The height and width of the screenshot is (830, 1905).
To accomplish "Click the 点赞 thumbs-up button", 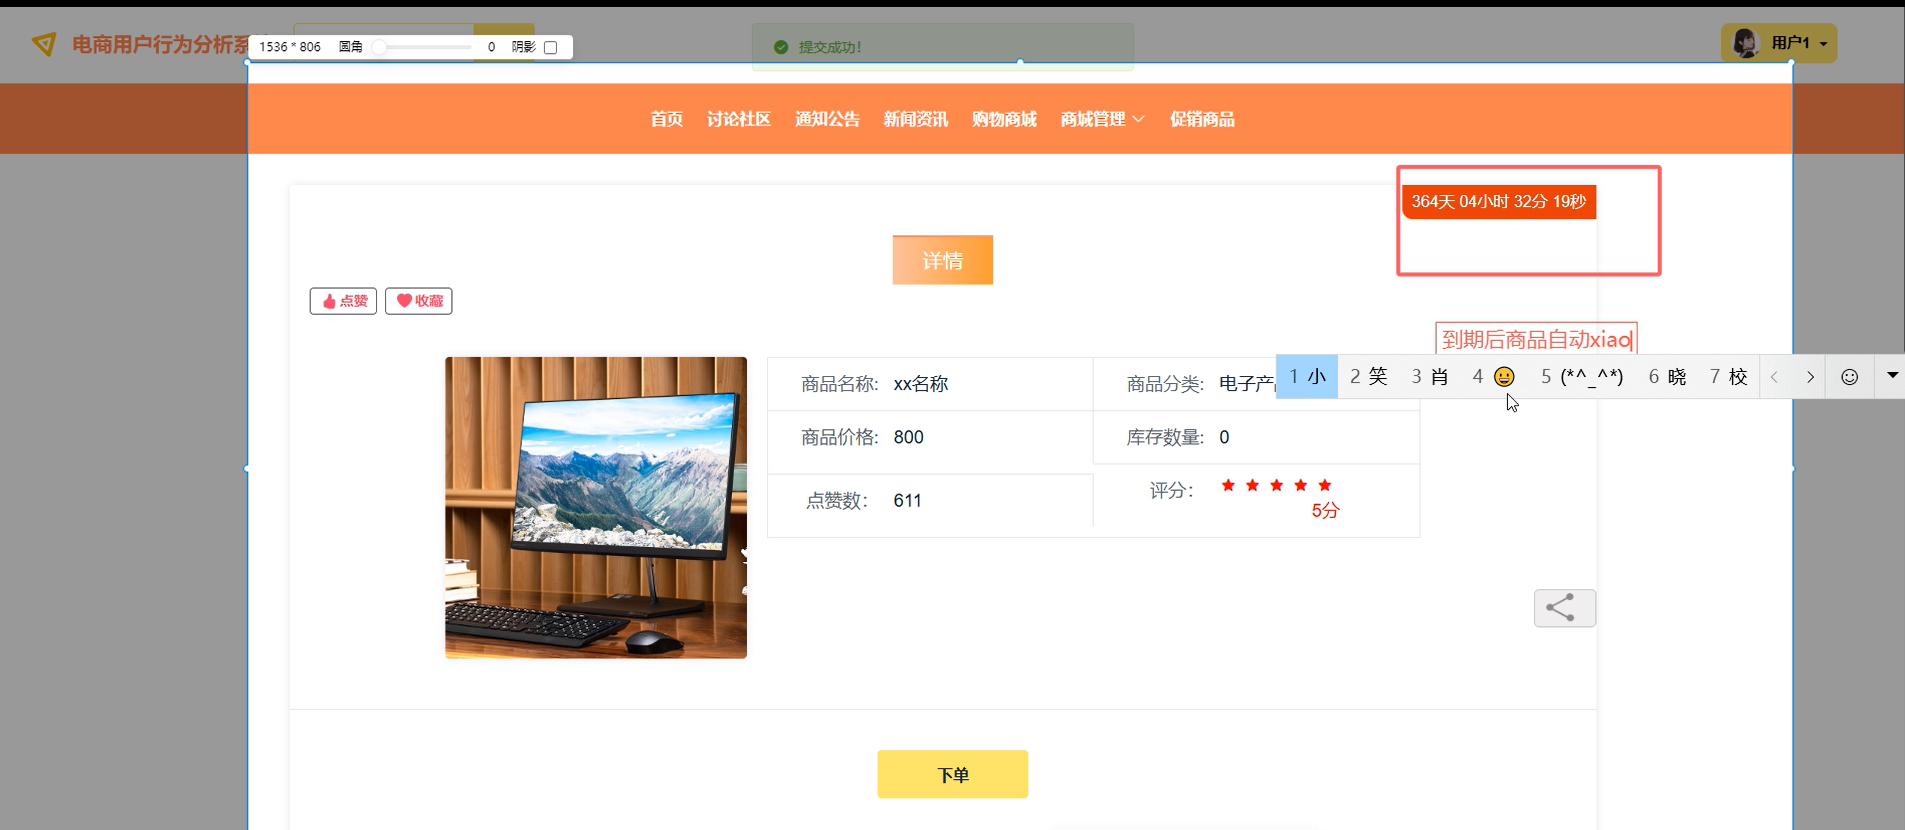I will pos(343,301).
